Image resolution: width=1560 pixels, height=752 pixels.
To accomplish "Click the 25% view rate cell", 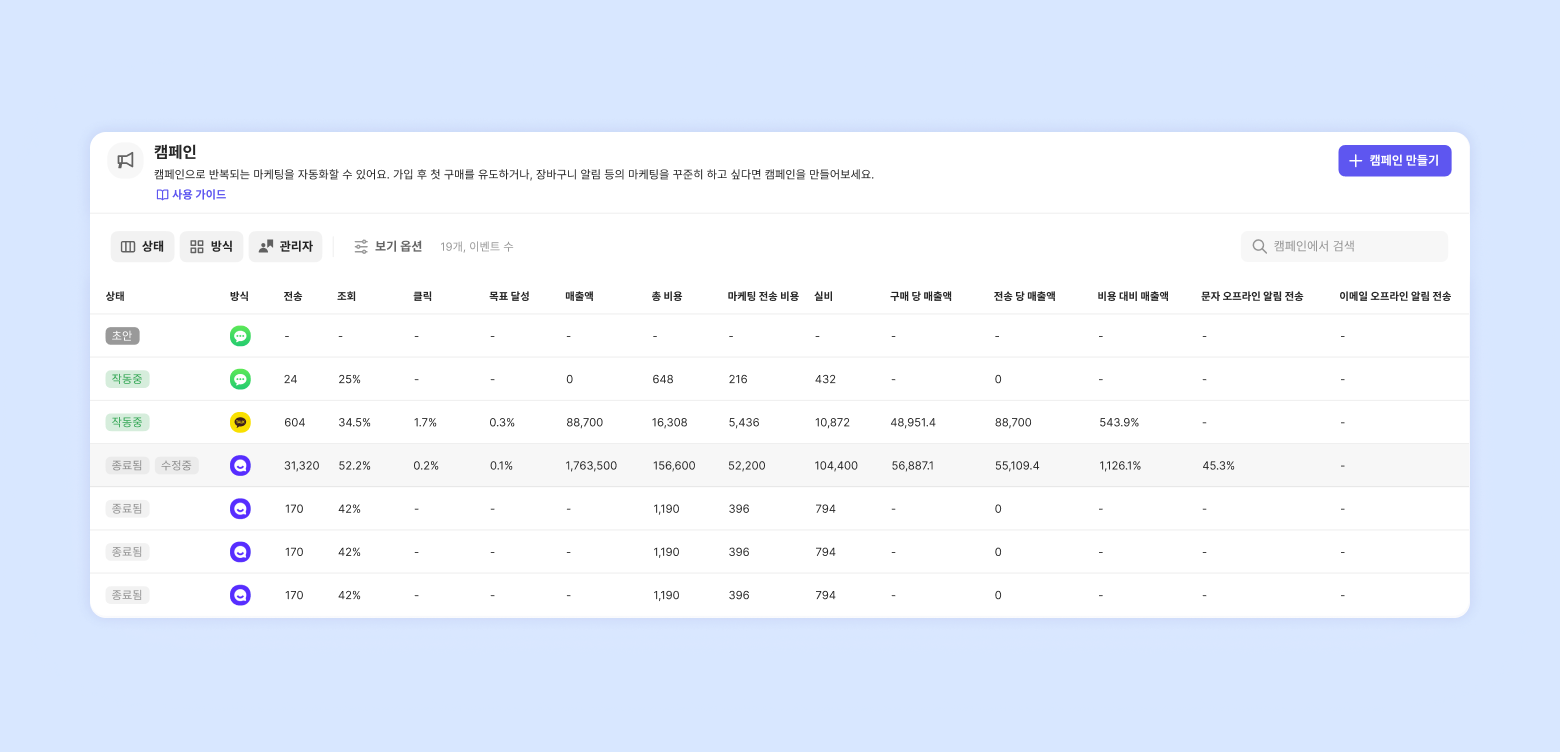I will pyautogui.click(x=349, y=379).
